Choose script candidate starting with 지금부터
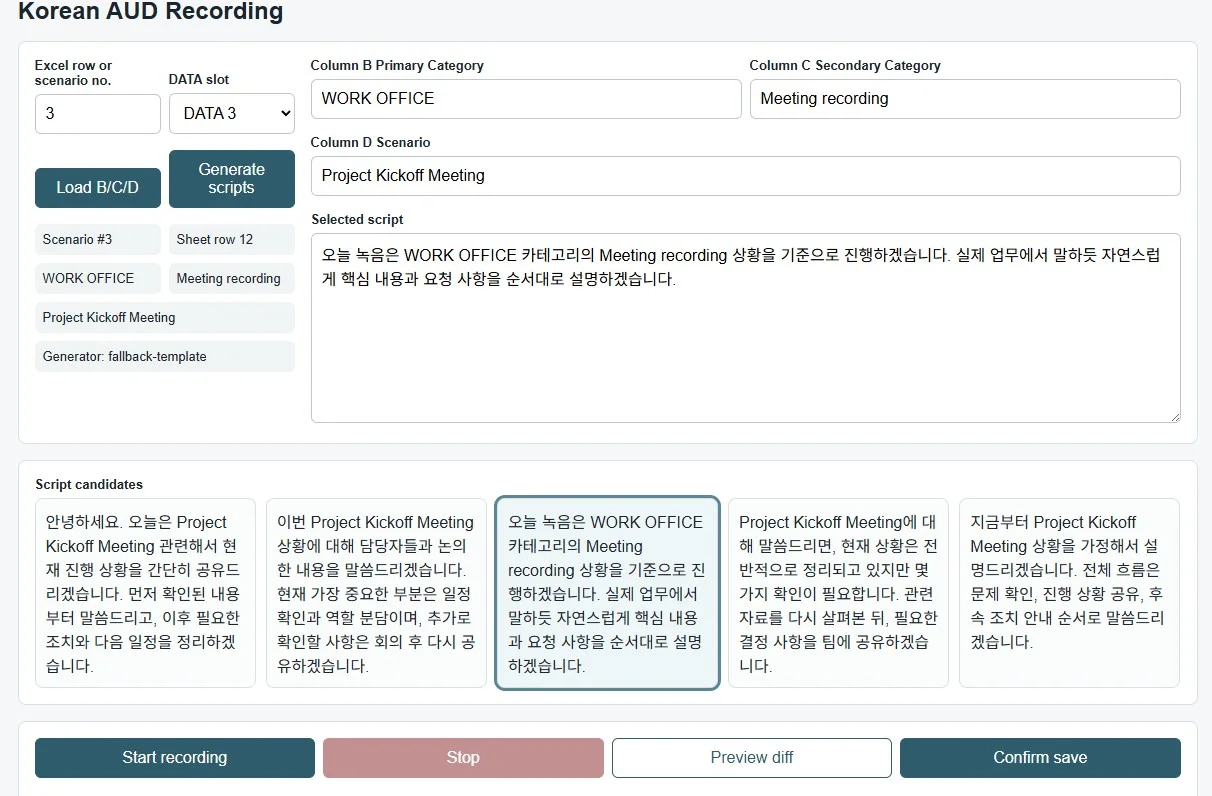Viewport: 1212px width, 796px height. coord(1069,593)
